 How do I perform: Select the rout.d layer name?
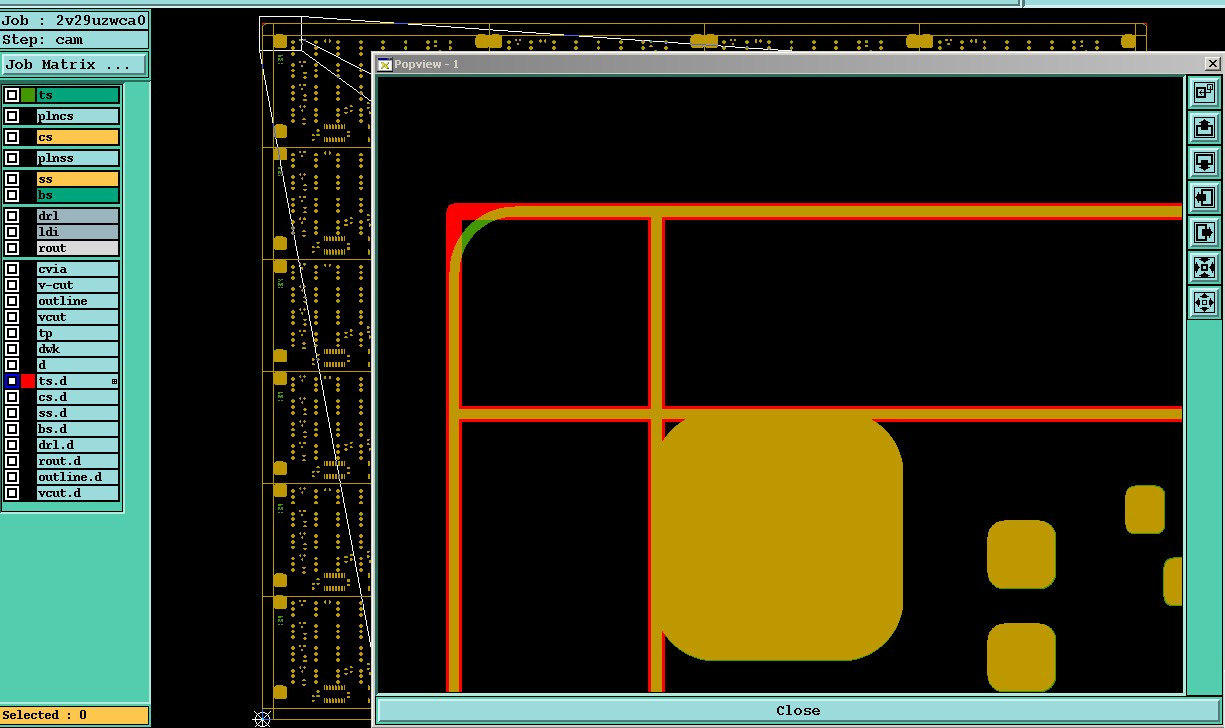point(78,461)
